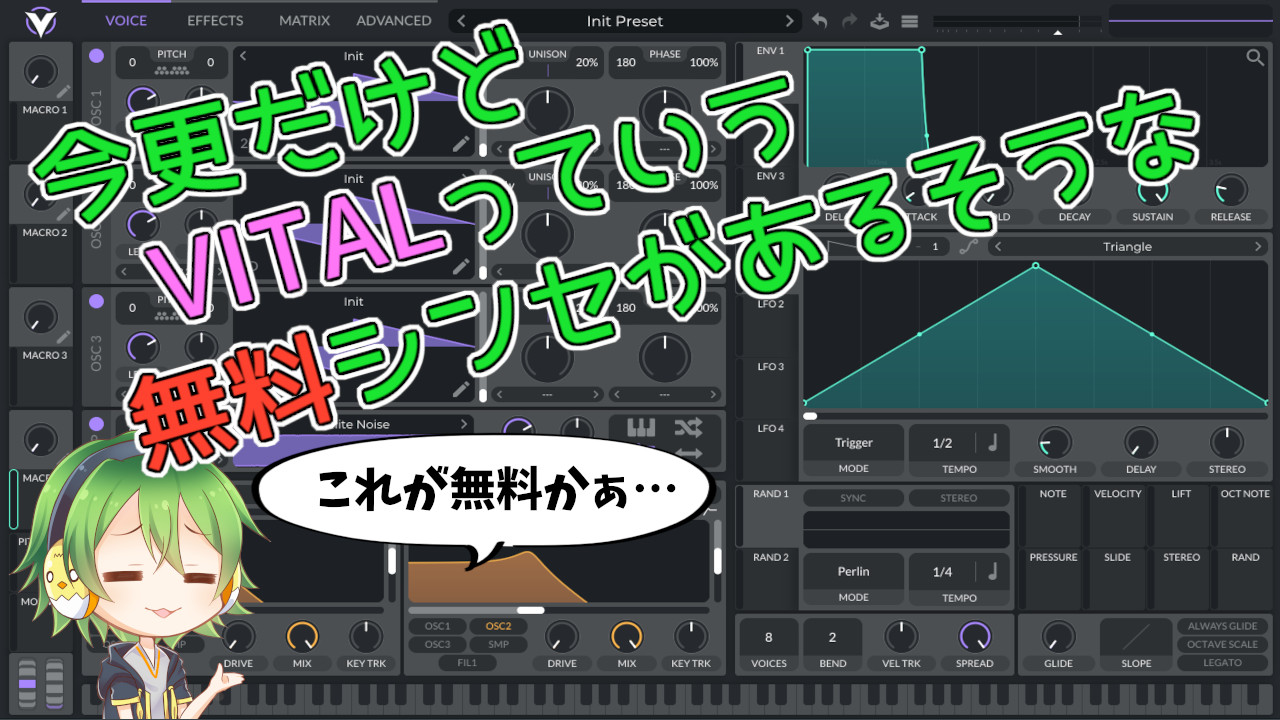This screenshot has width=1280, height=720.
Task: Click the voice Spread knob
Action: 974,637
